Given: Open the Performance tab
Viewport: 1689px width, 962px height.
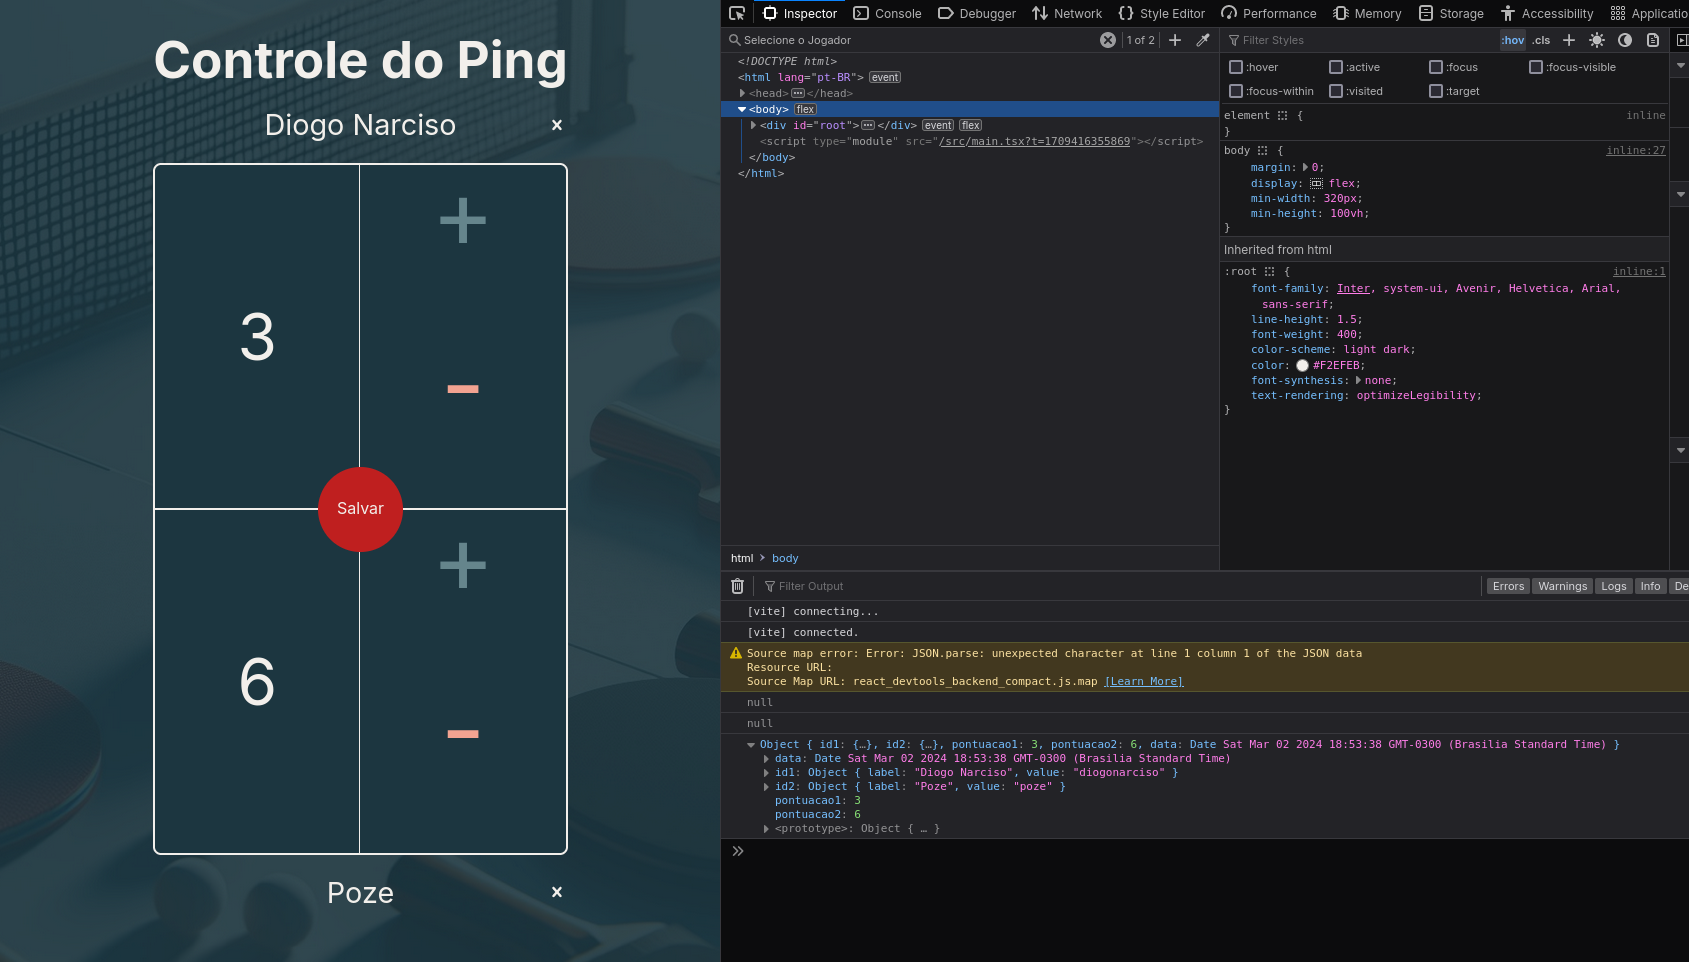Looking at the screenshot, I should click(x=1269, y=13).
